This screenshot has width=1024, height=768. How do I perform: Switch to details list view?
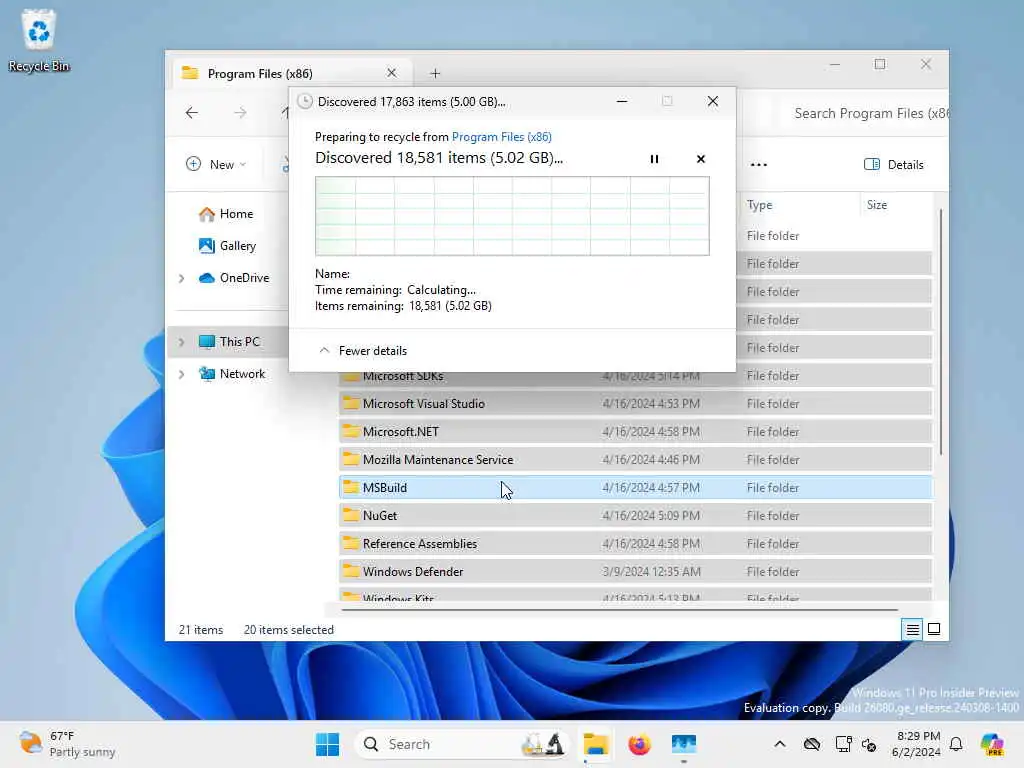click(x=912, y=630)
